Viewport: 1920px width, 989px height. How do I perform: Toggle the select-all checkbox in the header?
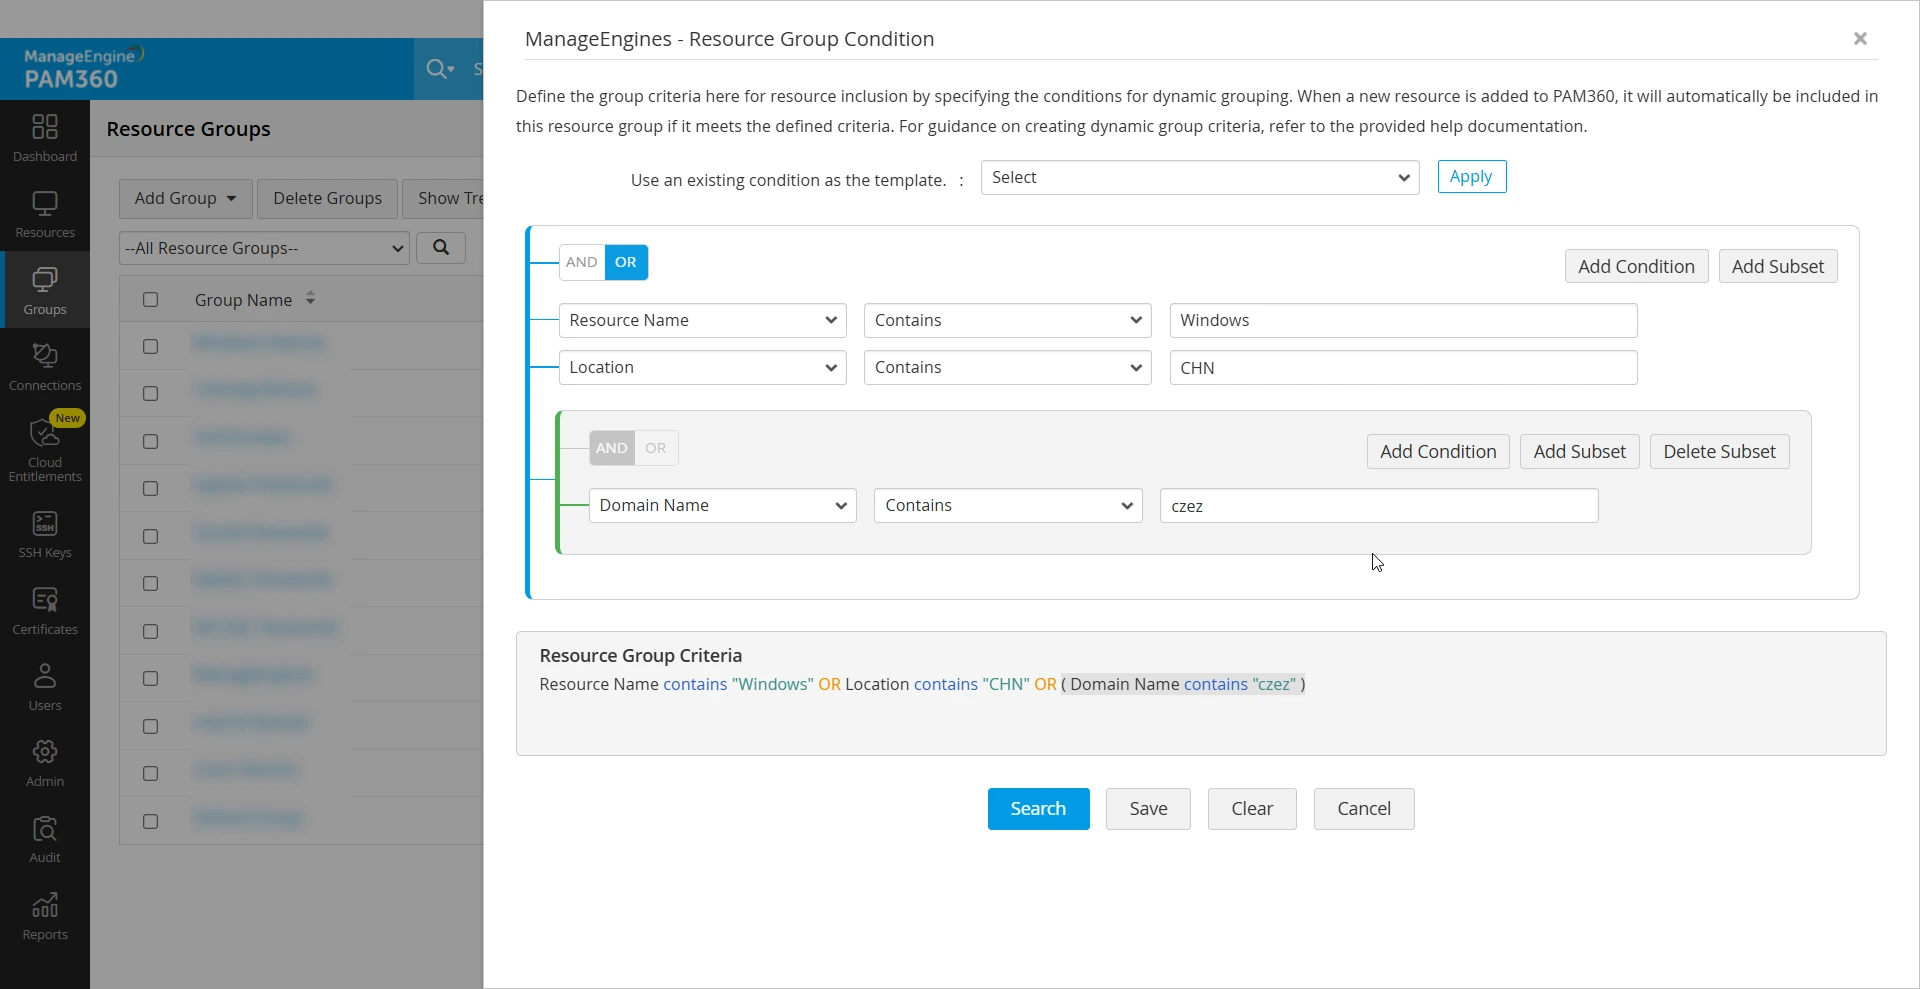coord(150,299)
